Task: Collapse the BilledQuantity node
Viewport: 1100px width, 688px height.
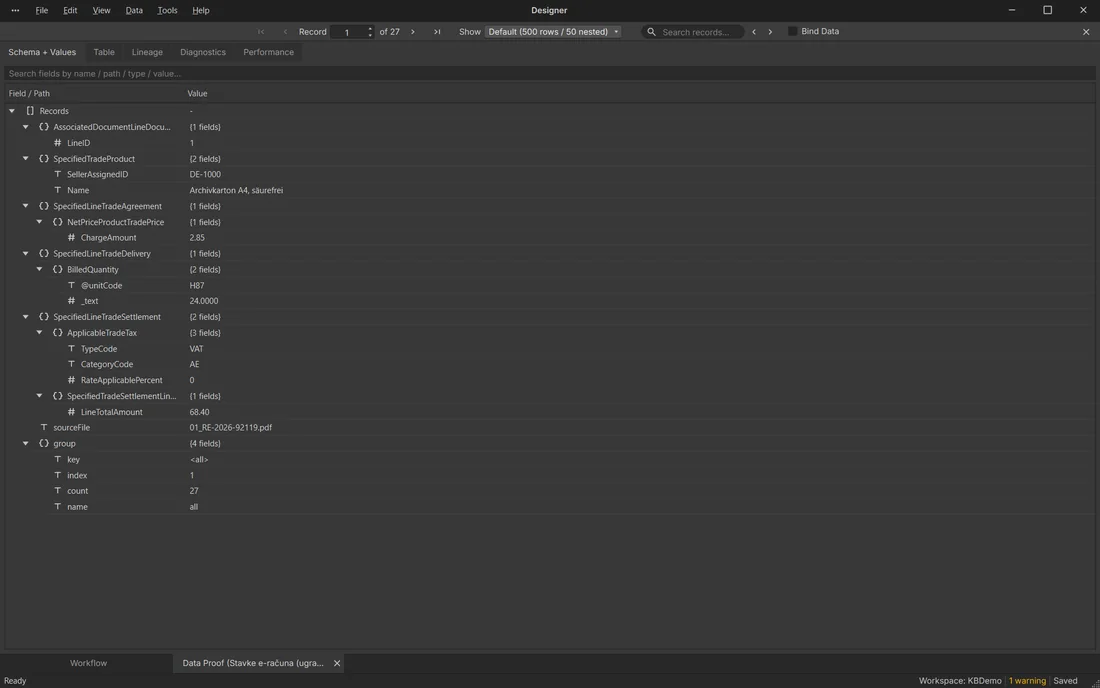Action: 39,269
